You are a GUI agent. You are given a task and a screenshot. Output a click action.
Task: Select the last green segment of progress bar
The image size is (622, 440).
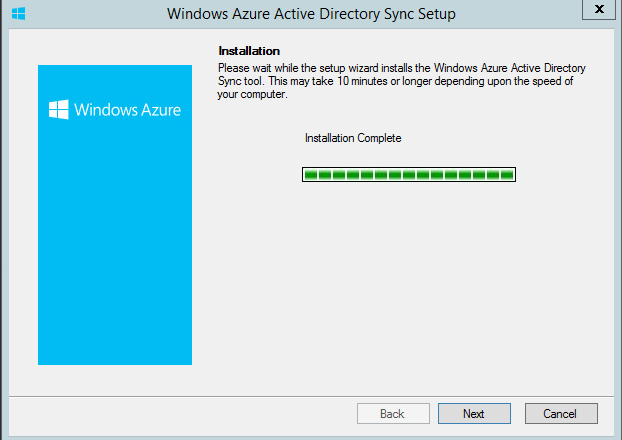[507, 175]
